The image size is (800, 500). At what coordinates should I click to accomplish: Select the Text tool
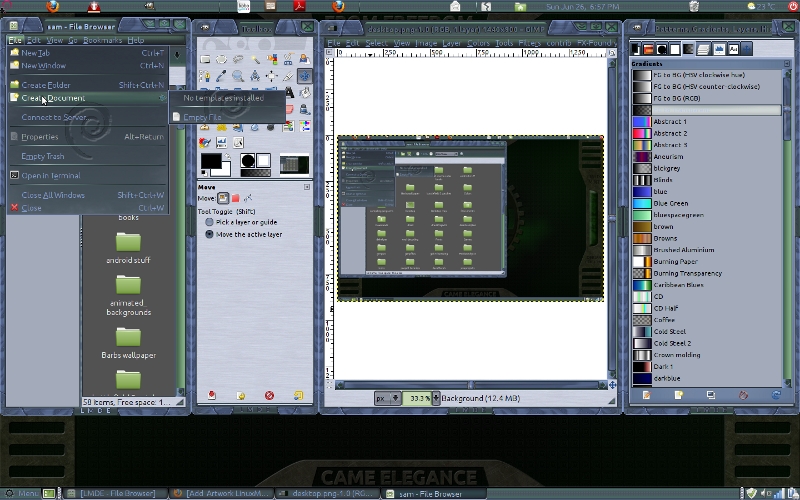click(289, 92)
